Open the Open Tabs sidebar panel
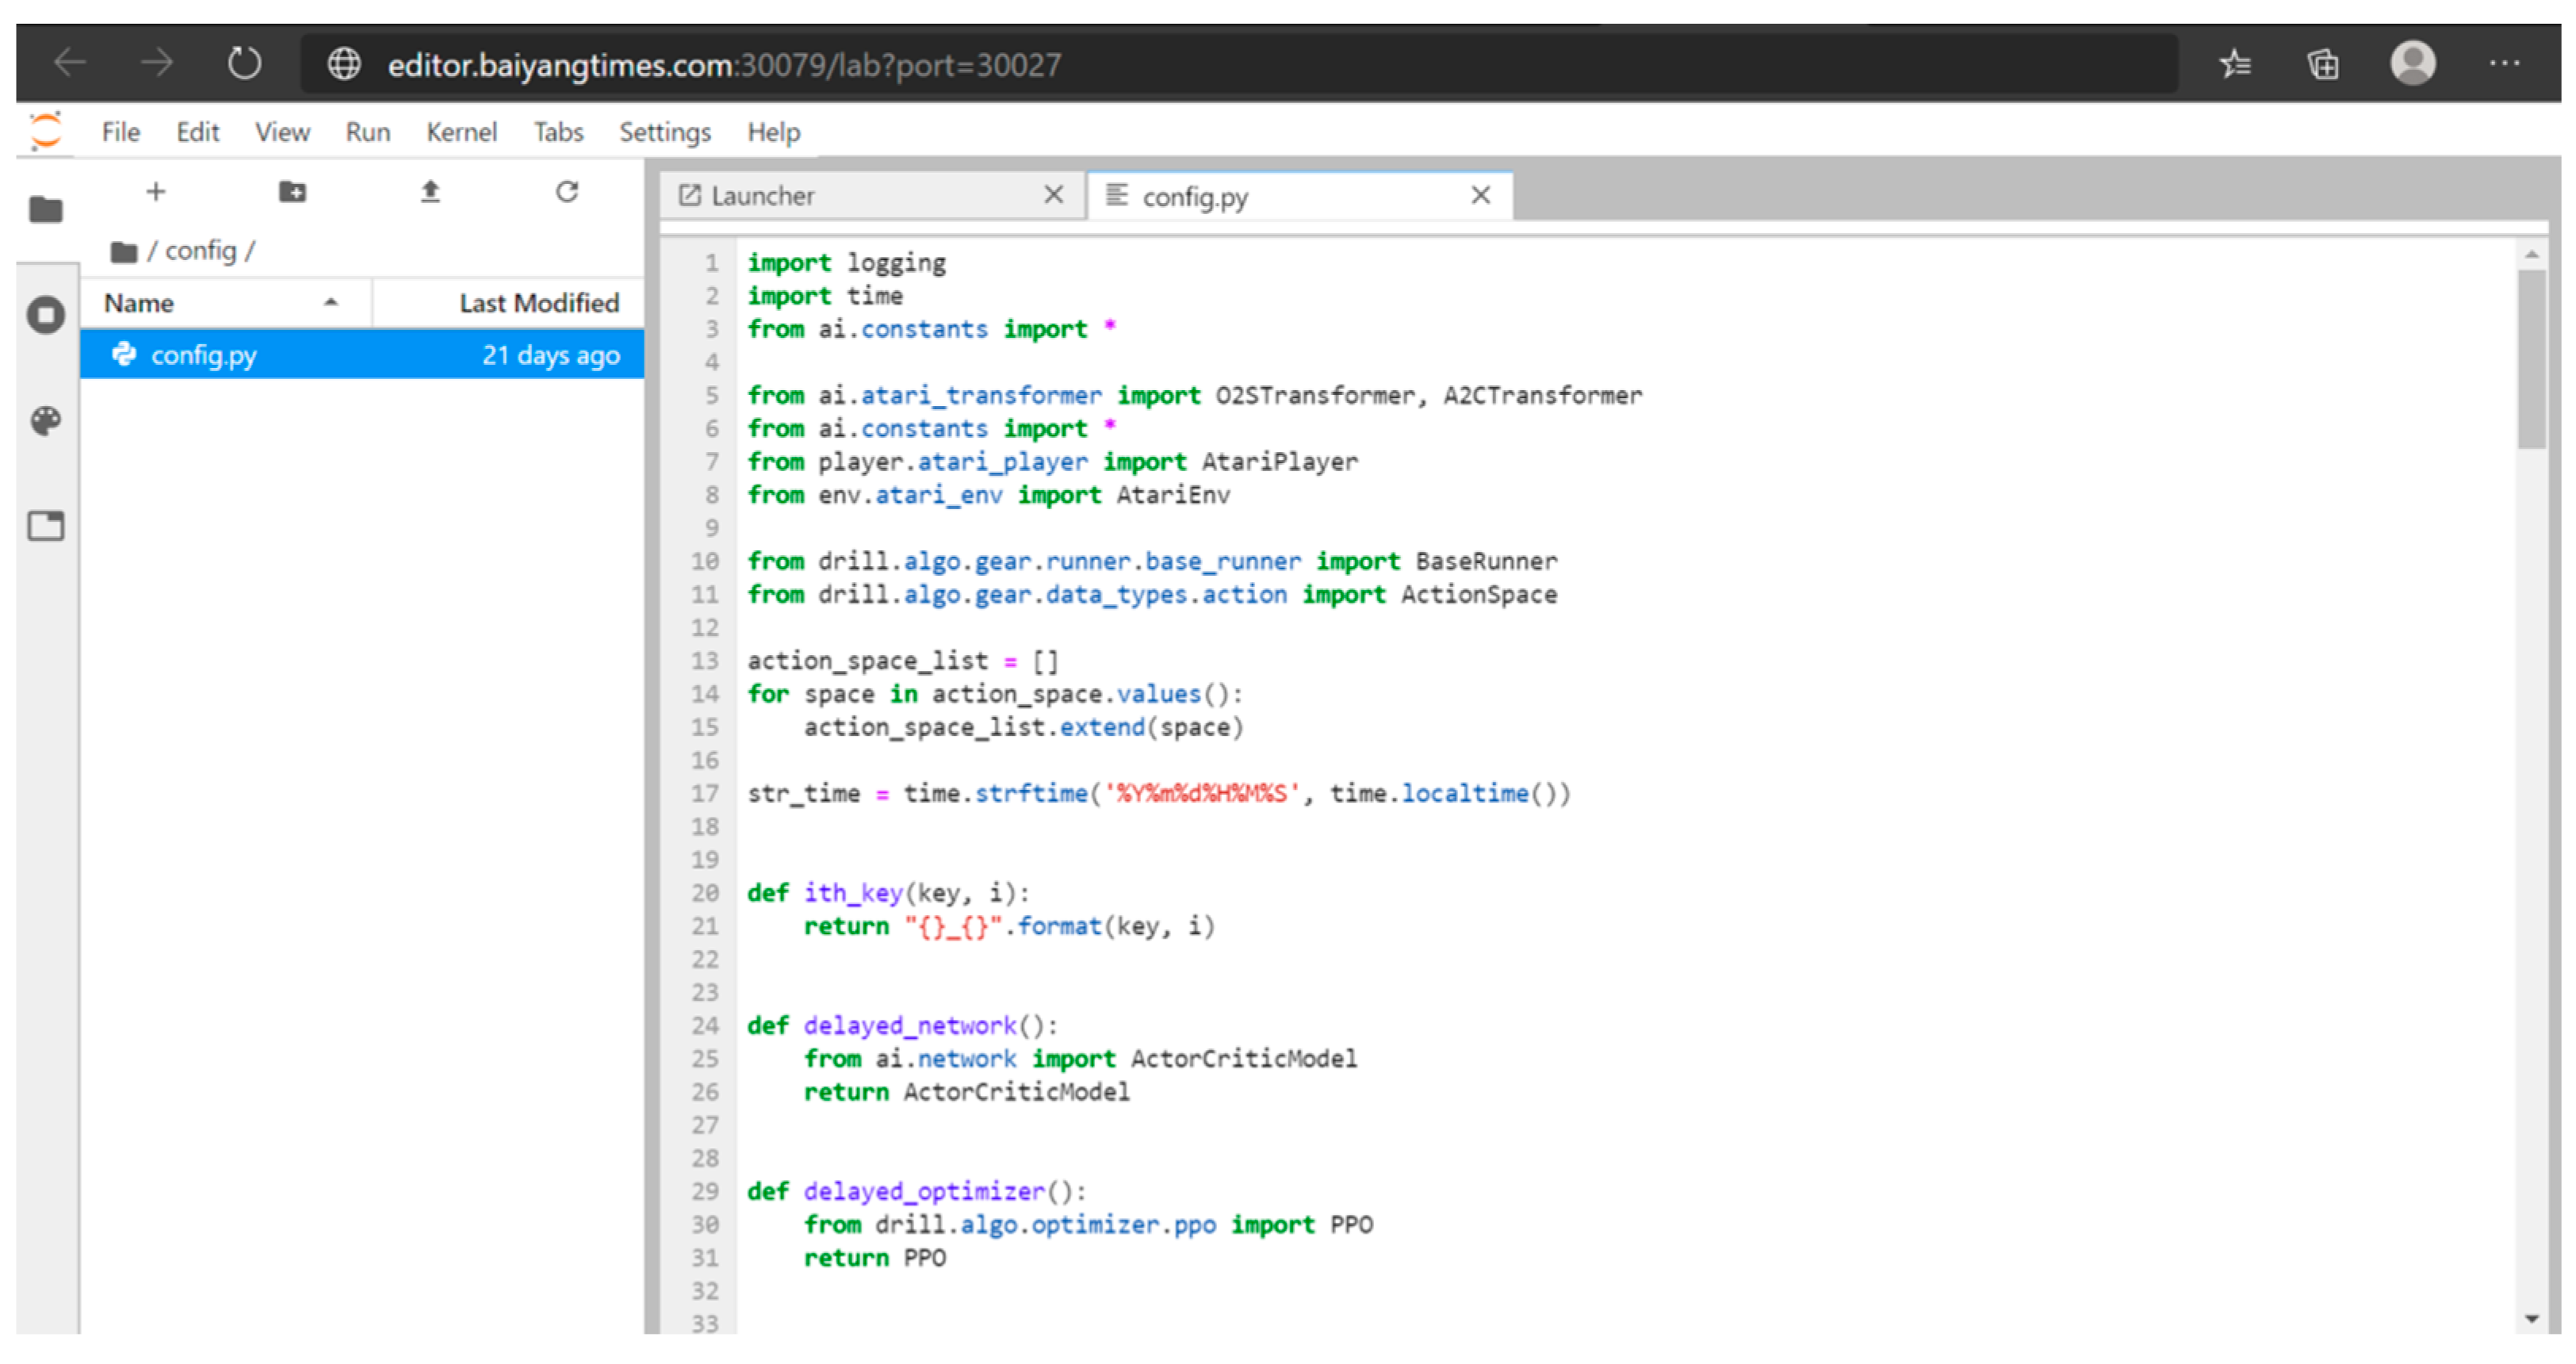 [45, 526]
